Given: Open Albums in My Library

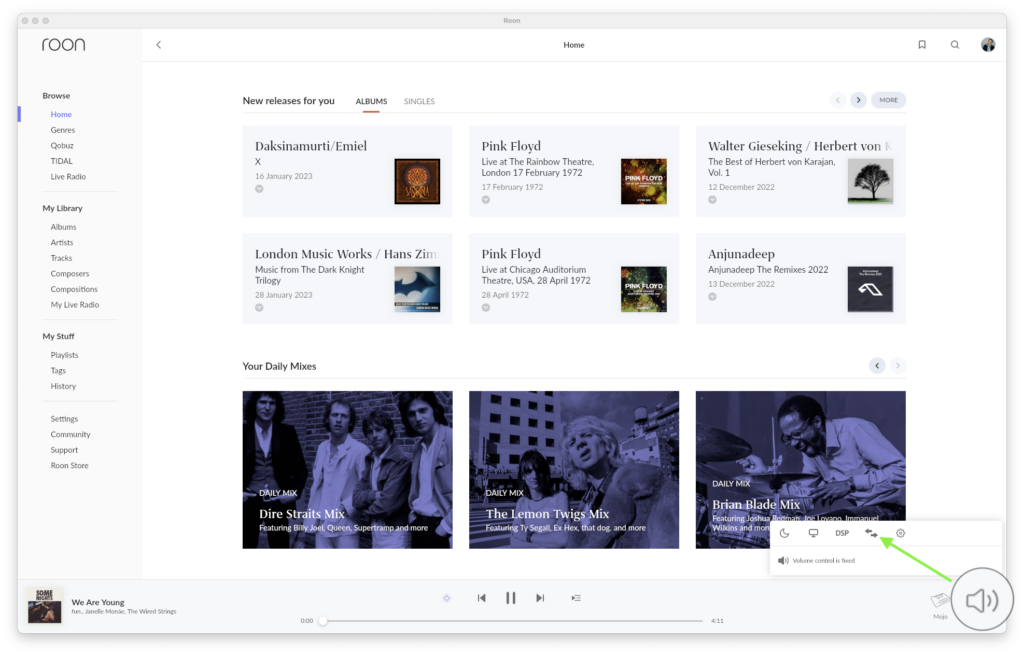Looking at the screenshot, I should 63,227.
